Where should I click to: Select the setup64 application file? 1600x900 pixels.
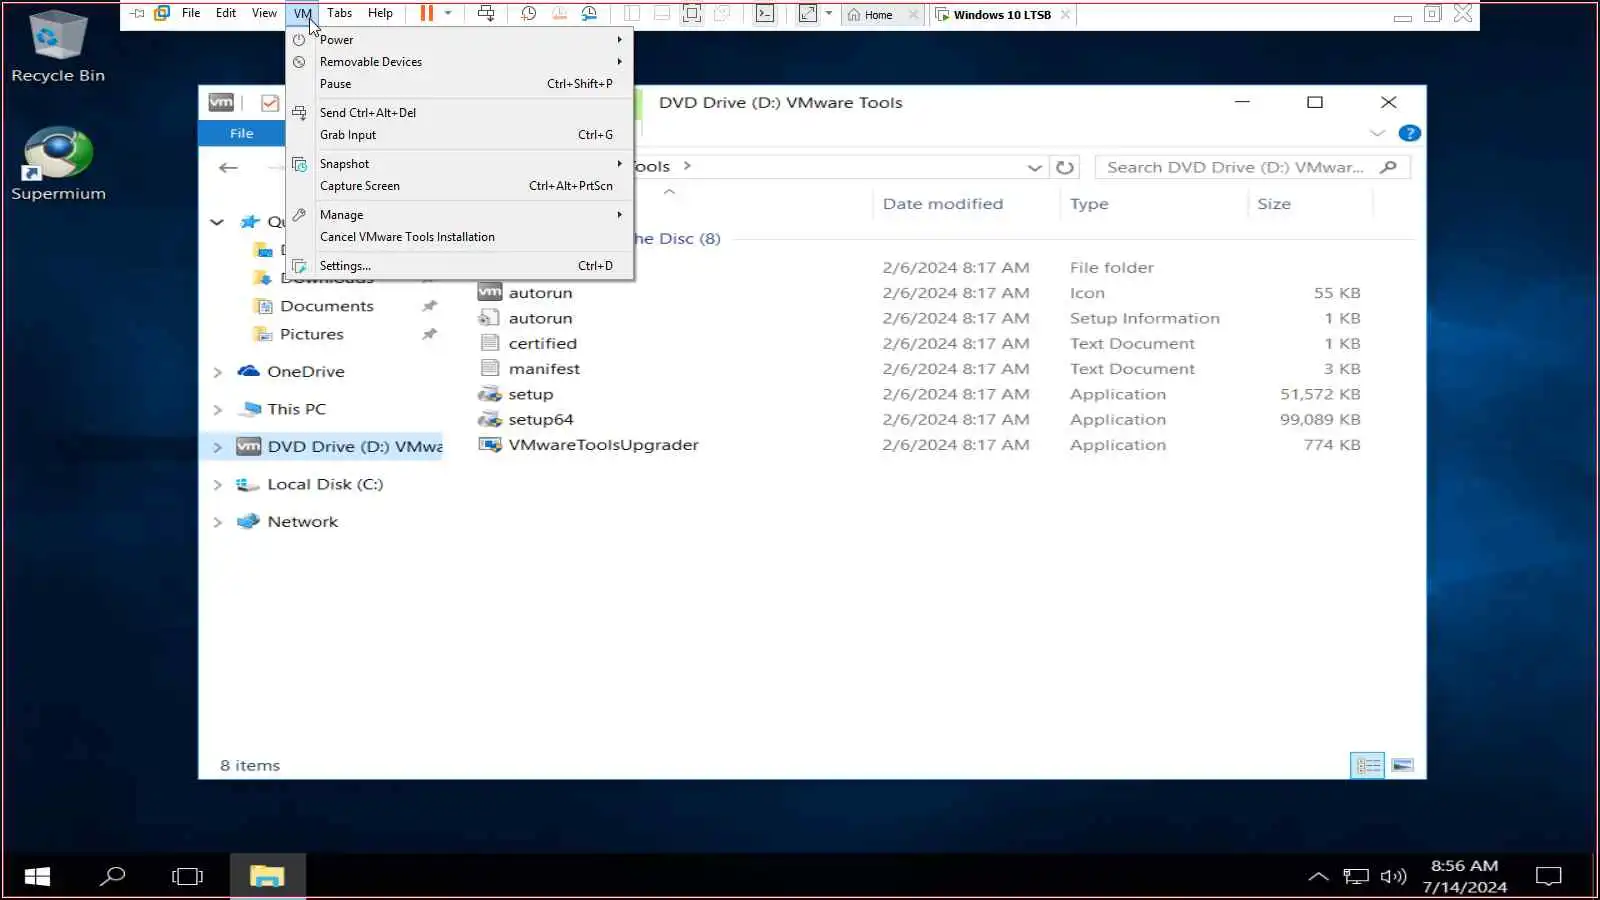pyautogui.click(x=540, y=420)
